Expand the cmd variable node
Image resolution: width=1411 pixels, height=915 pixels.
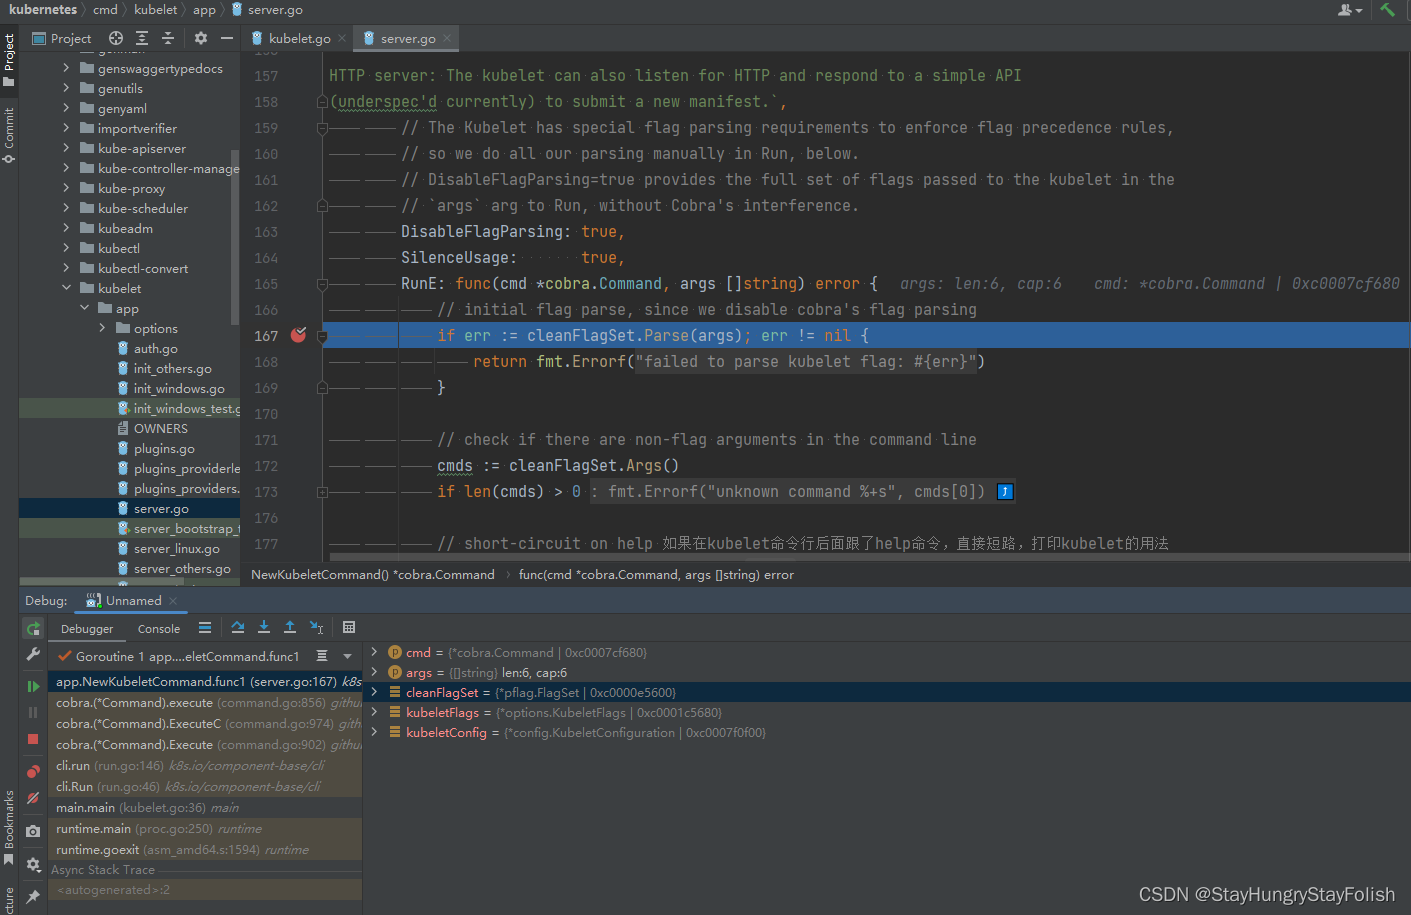pos(374,652)
